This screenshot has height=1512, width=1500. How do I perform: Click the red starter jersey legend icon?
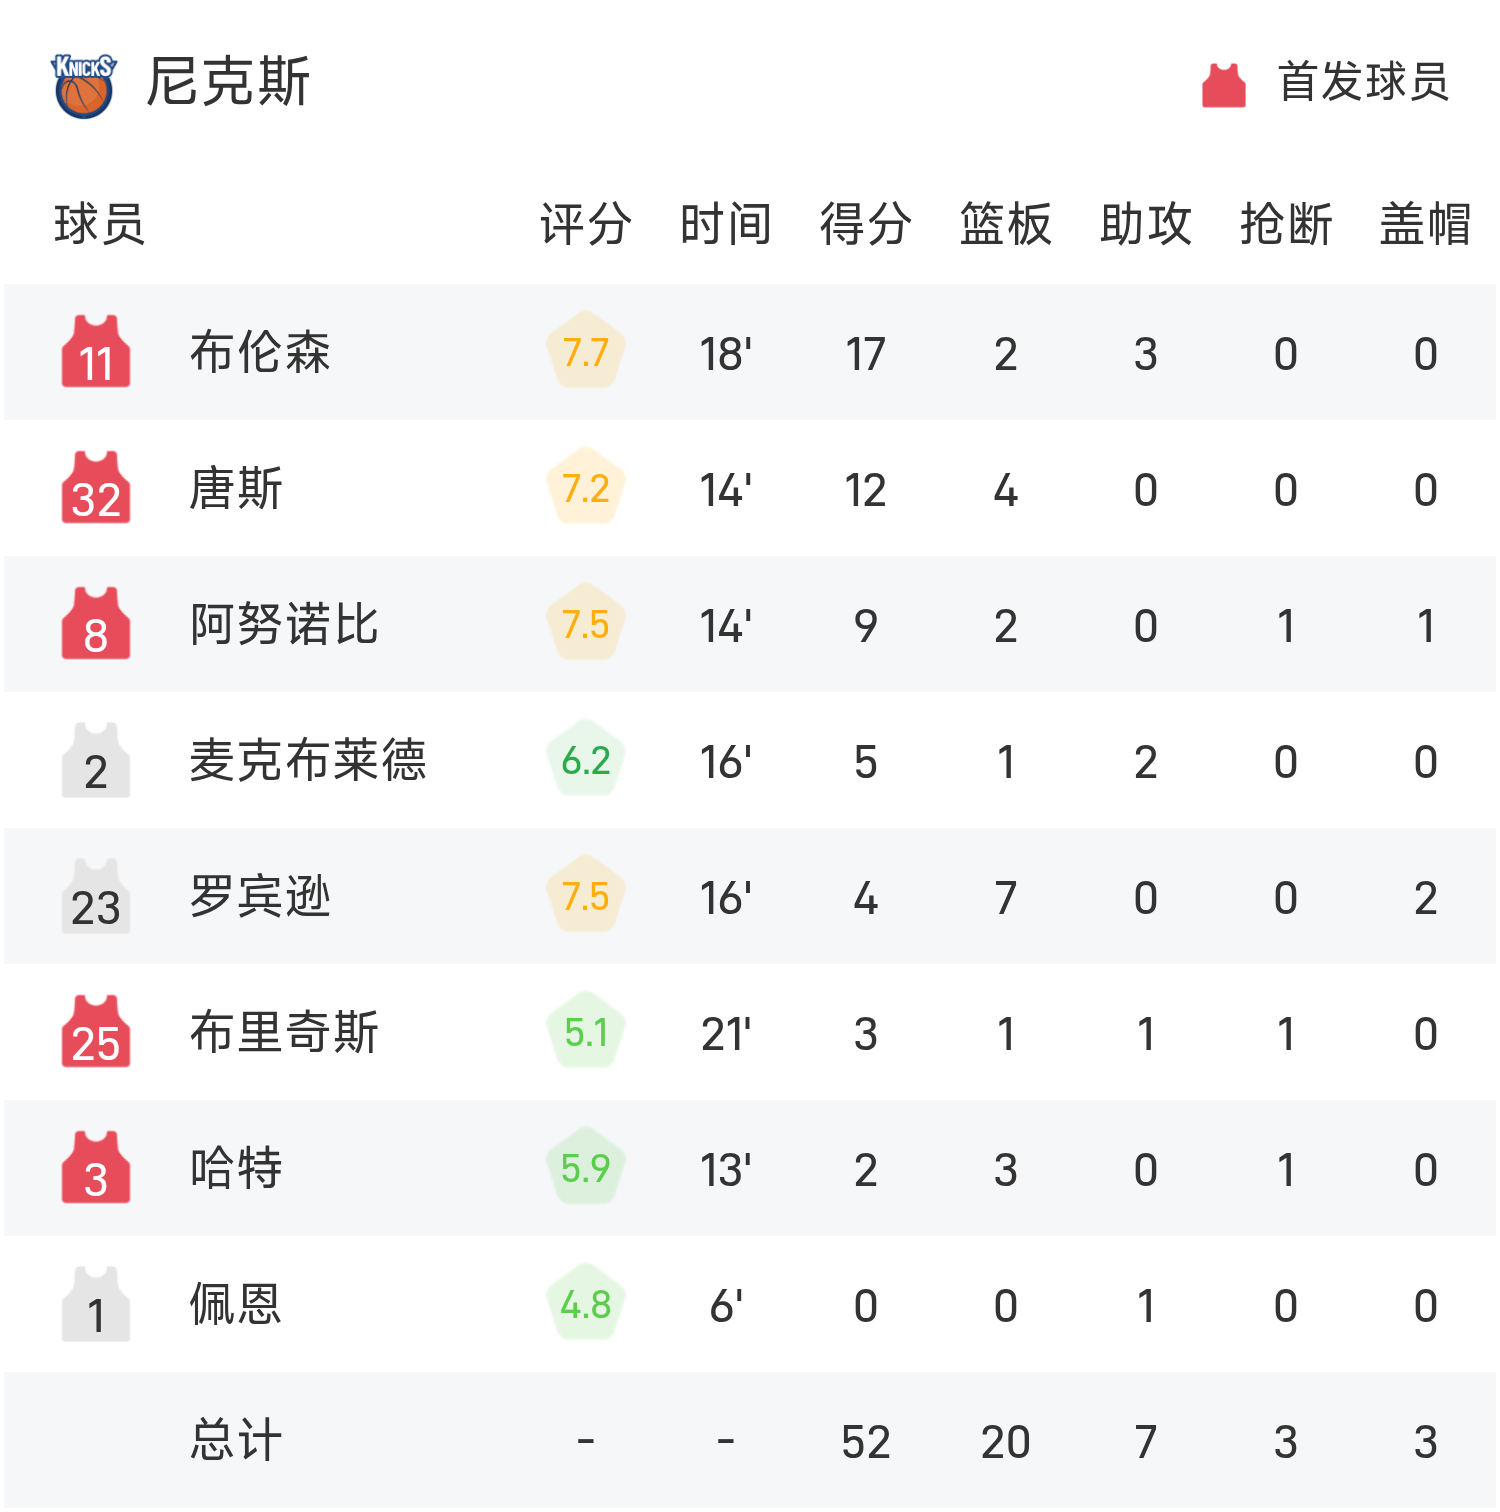(1223, 85)
